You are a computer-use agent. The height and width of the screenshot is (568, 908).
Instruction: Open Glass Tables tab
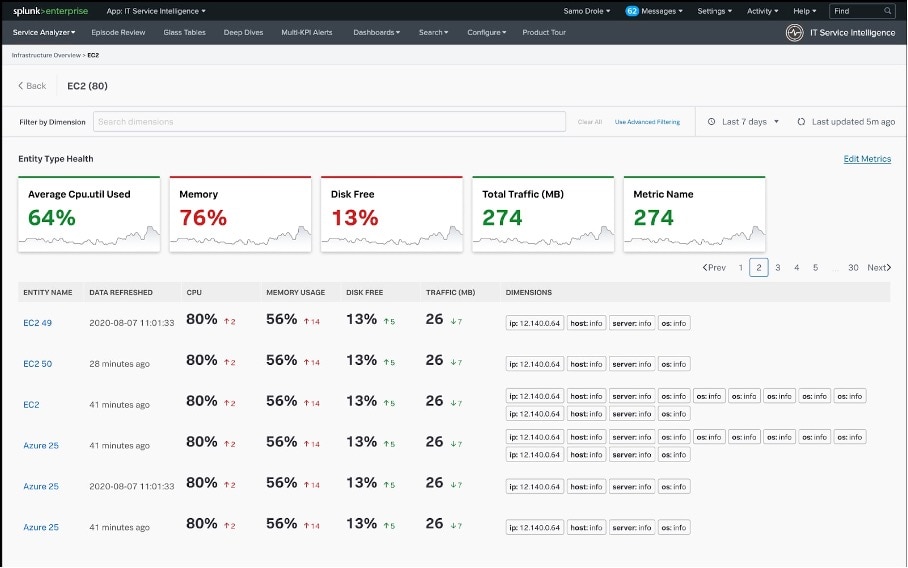point(184,32)
